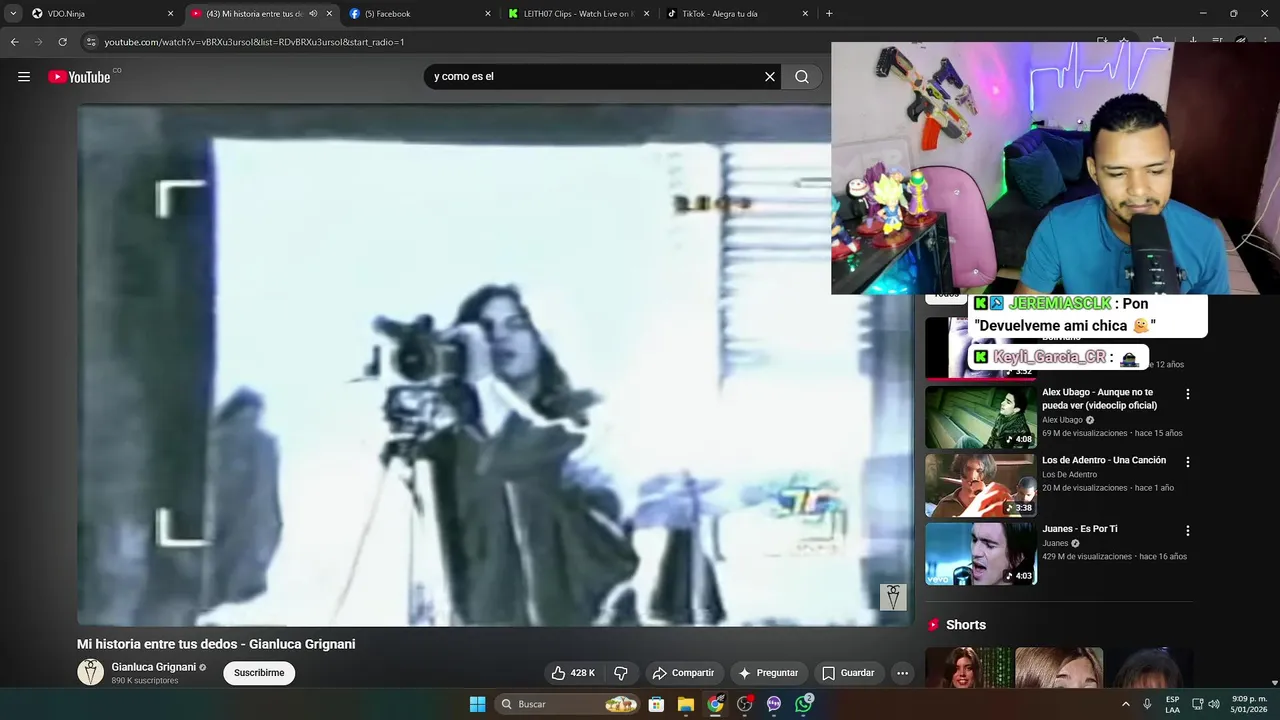Save video with Guardar button
Image resolution: width=1280 pixels, height=720 pixels.
[848, 673]
